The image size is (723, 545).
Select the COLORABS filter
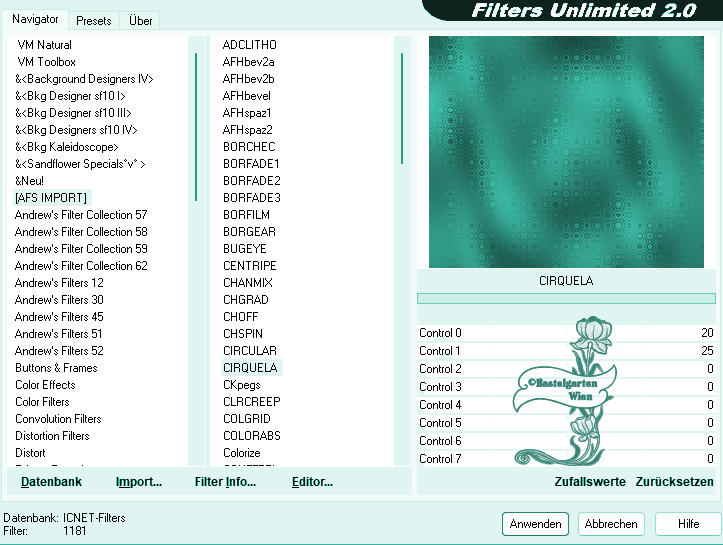pos(251,436)
